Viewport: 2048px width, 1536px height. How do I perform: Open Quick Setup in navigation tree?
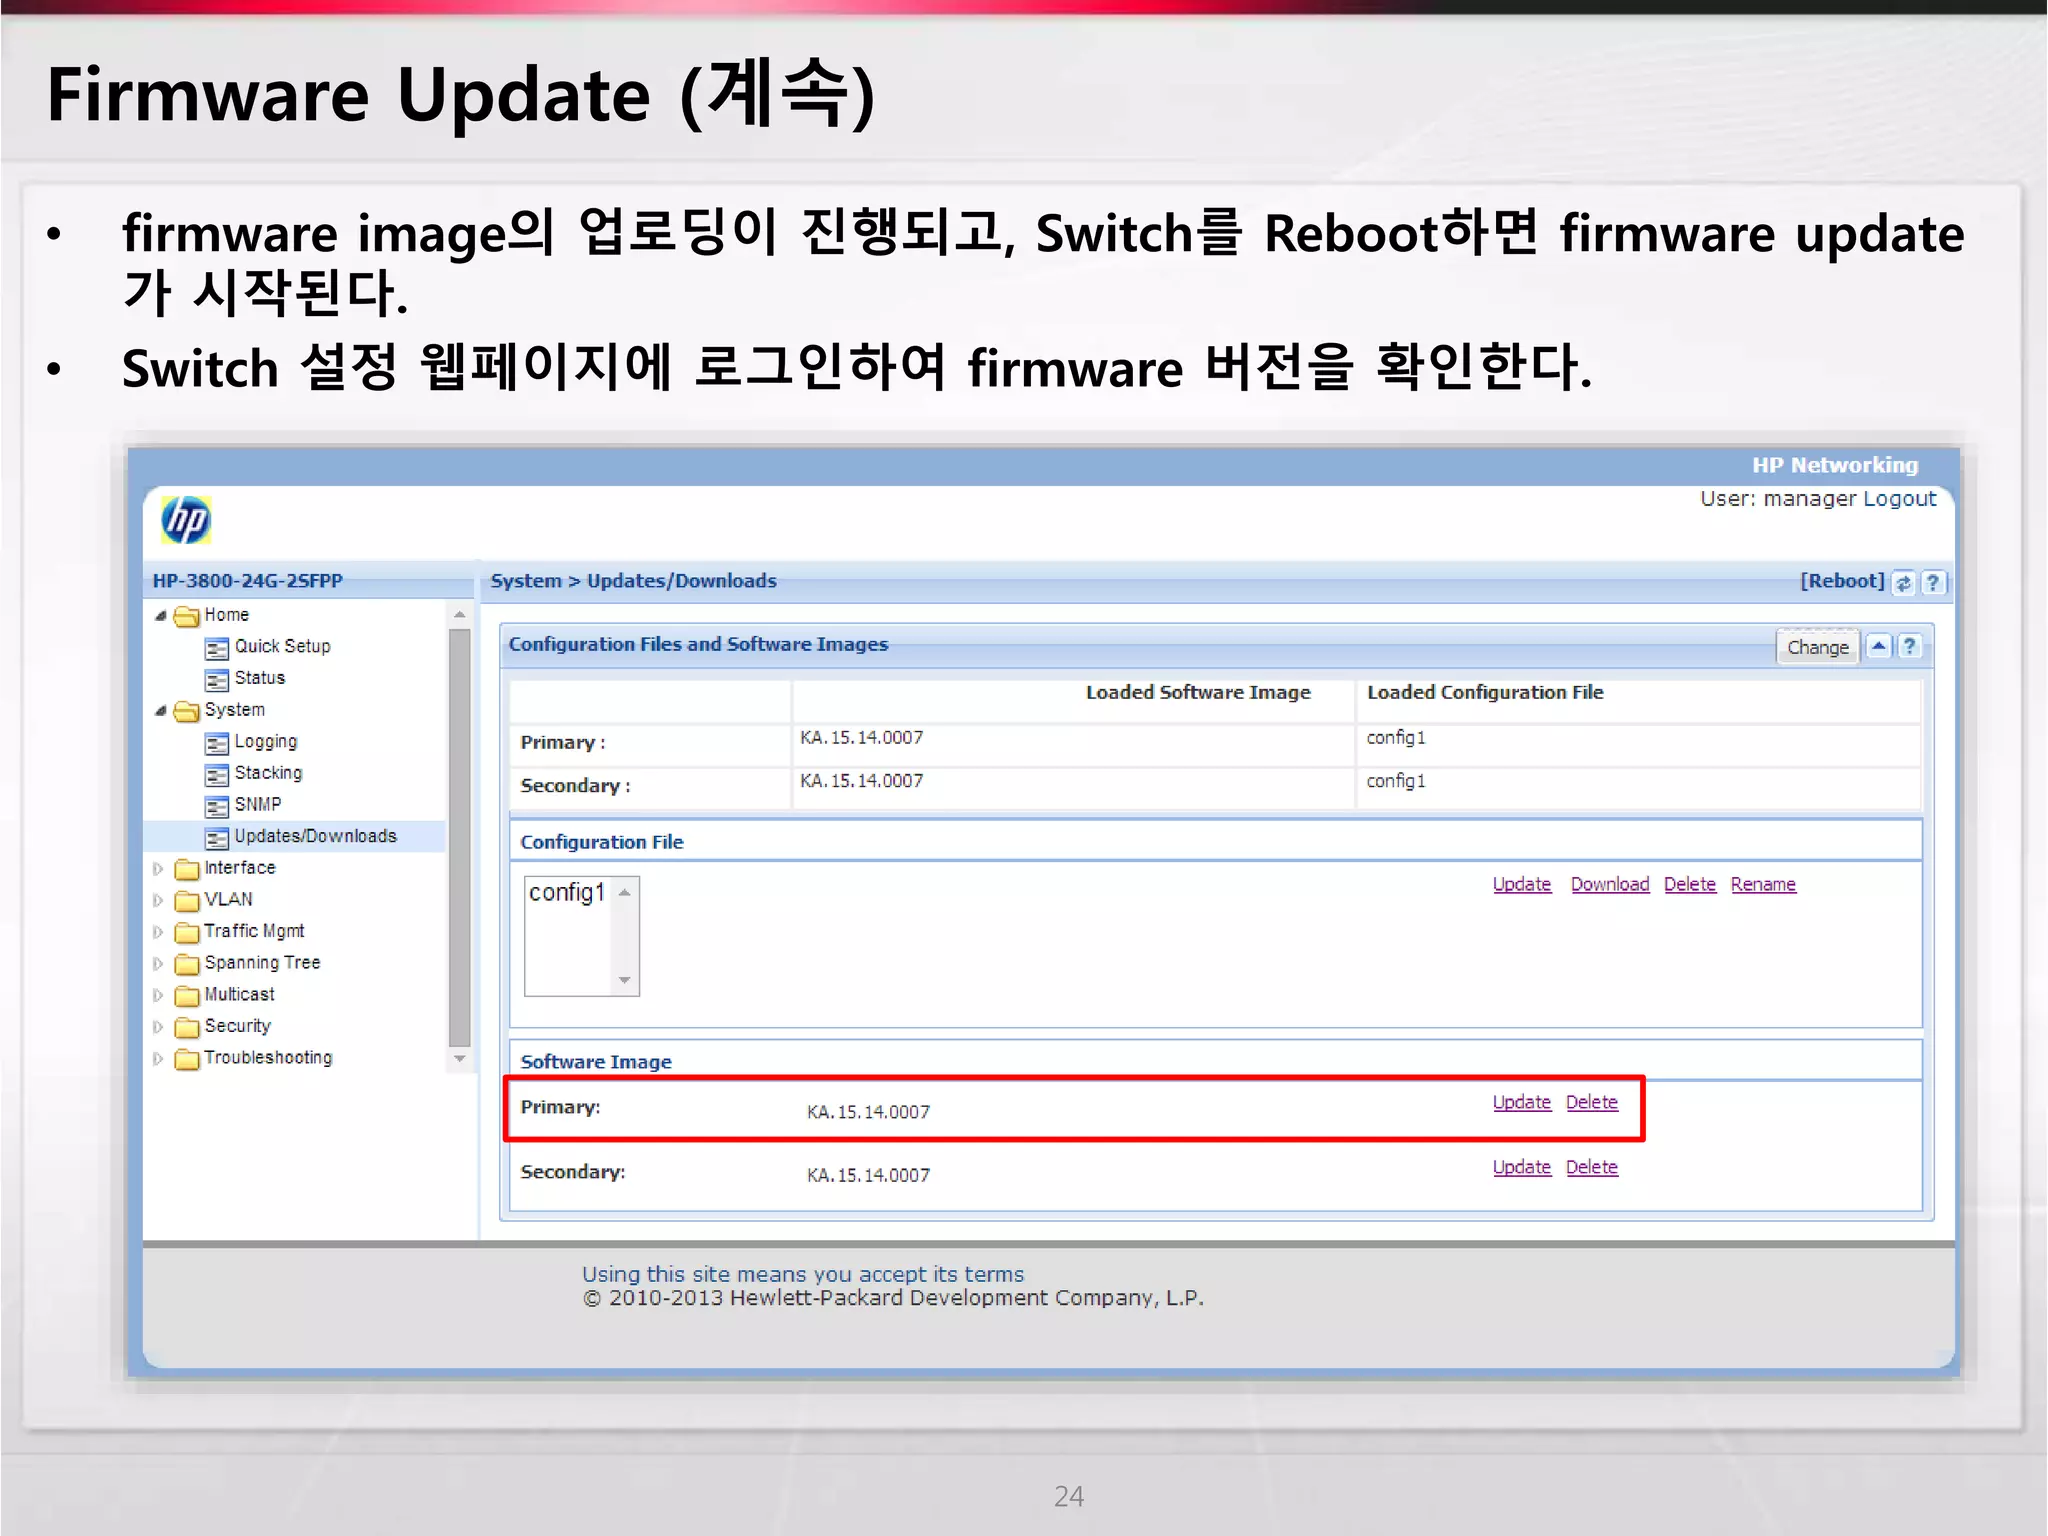pos(282,647)
